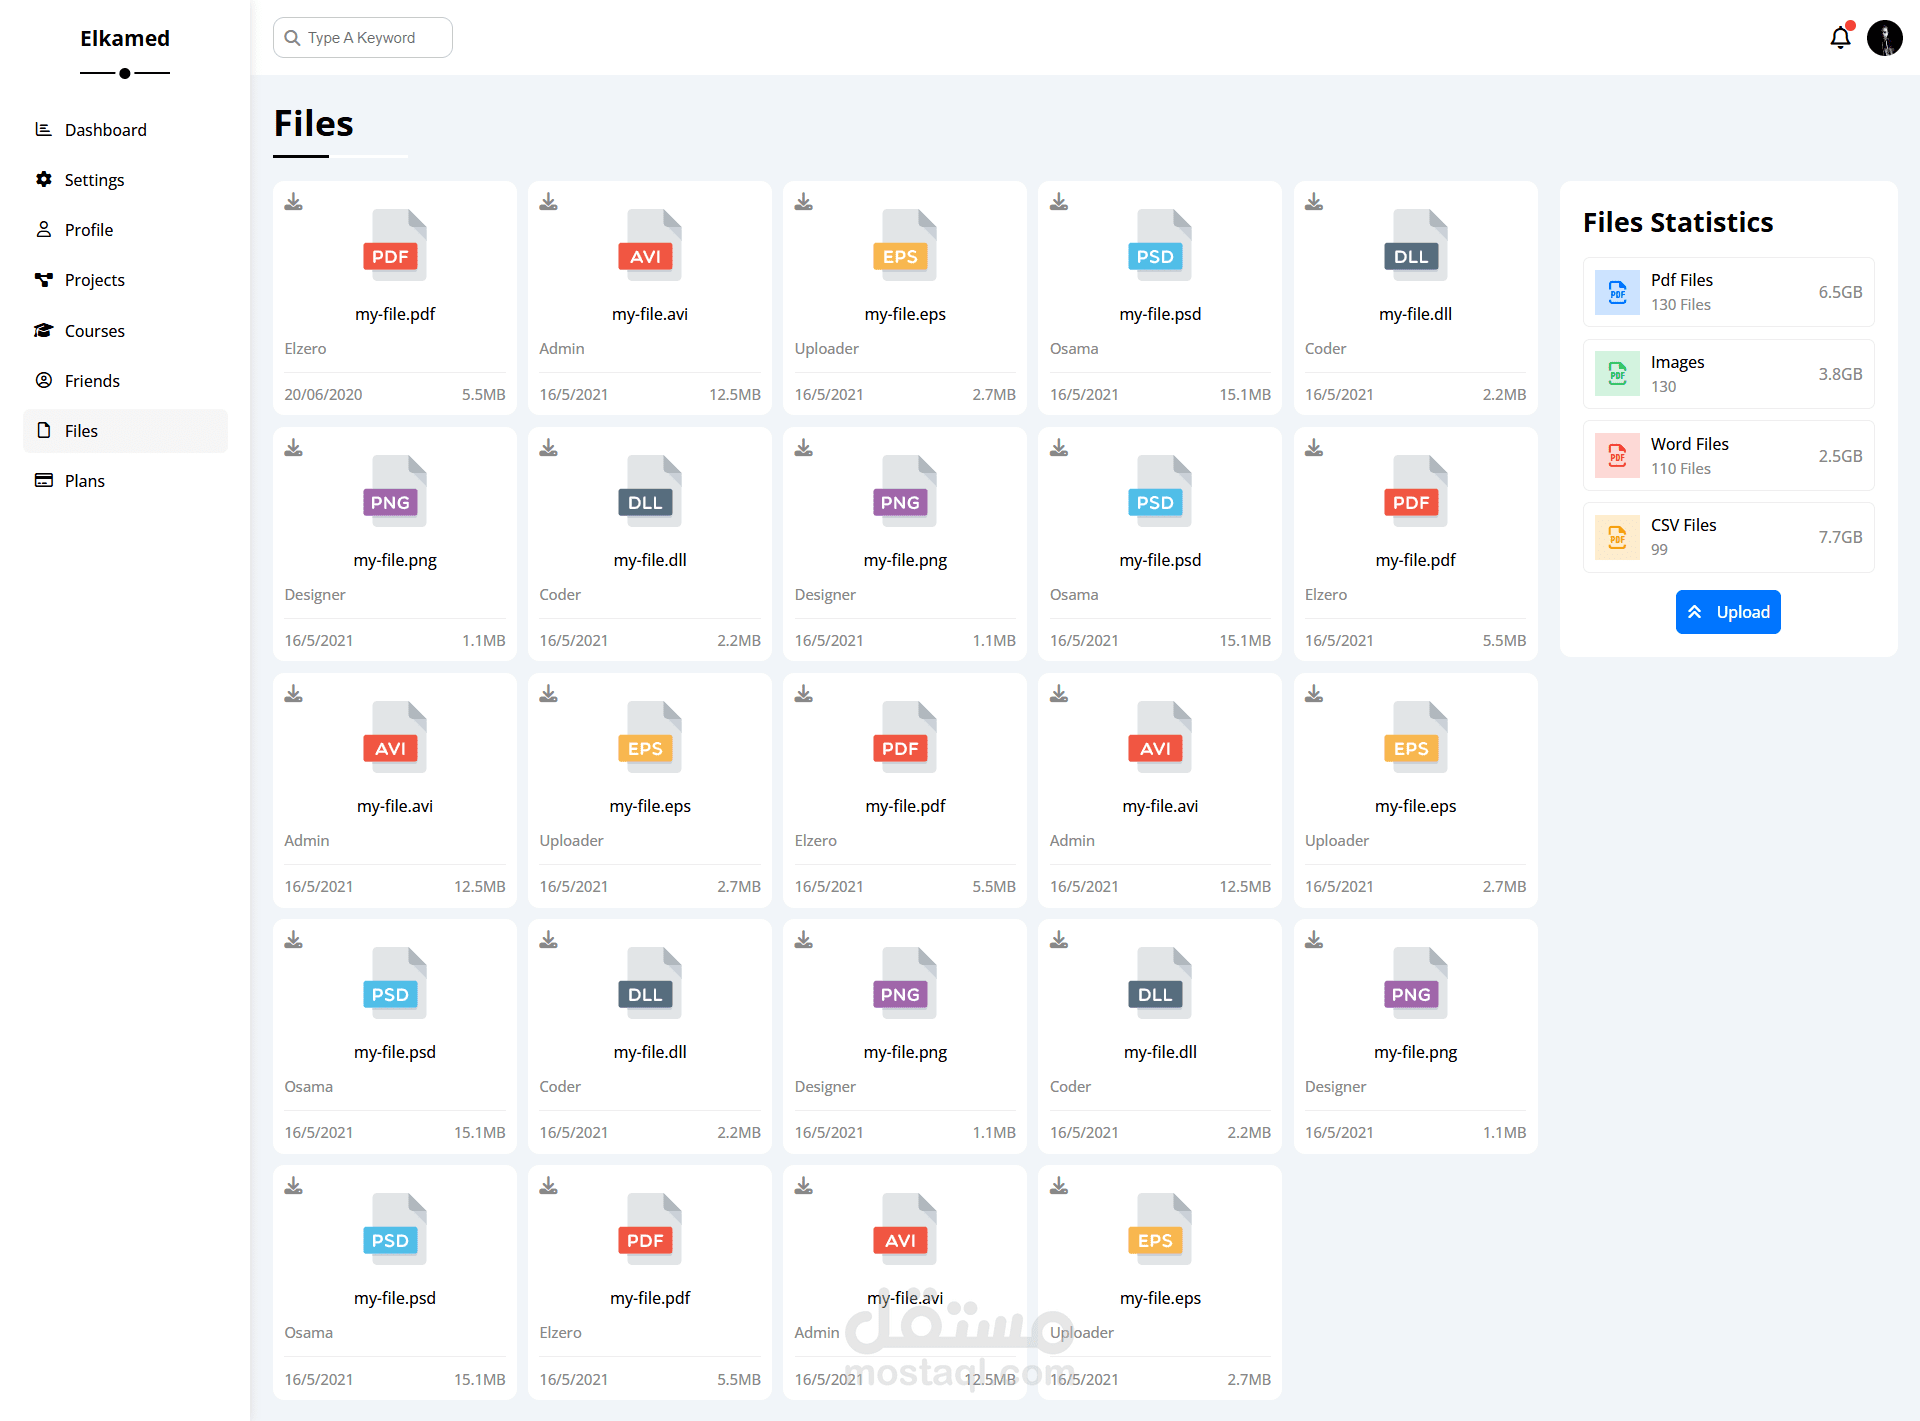Click the red Word Files icon
Image resolution: width=1920 pixels, height=1421 pixels.
pos(1616,456)
